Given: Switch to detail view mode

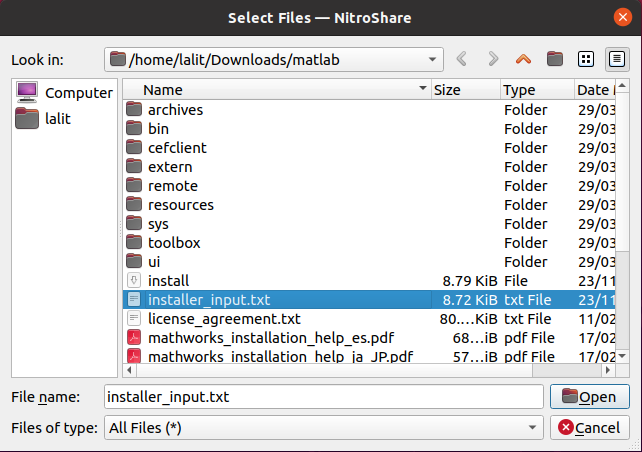Looking at the screenshot, I should [617, 59].
